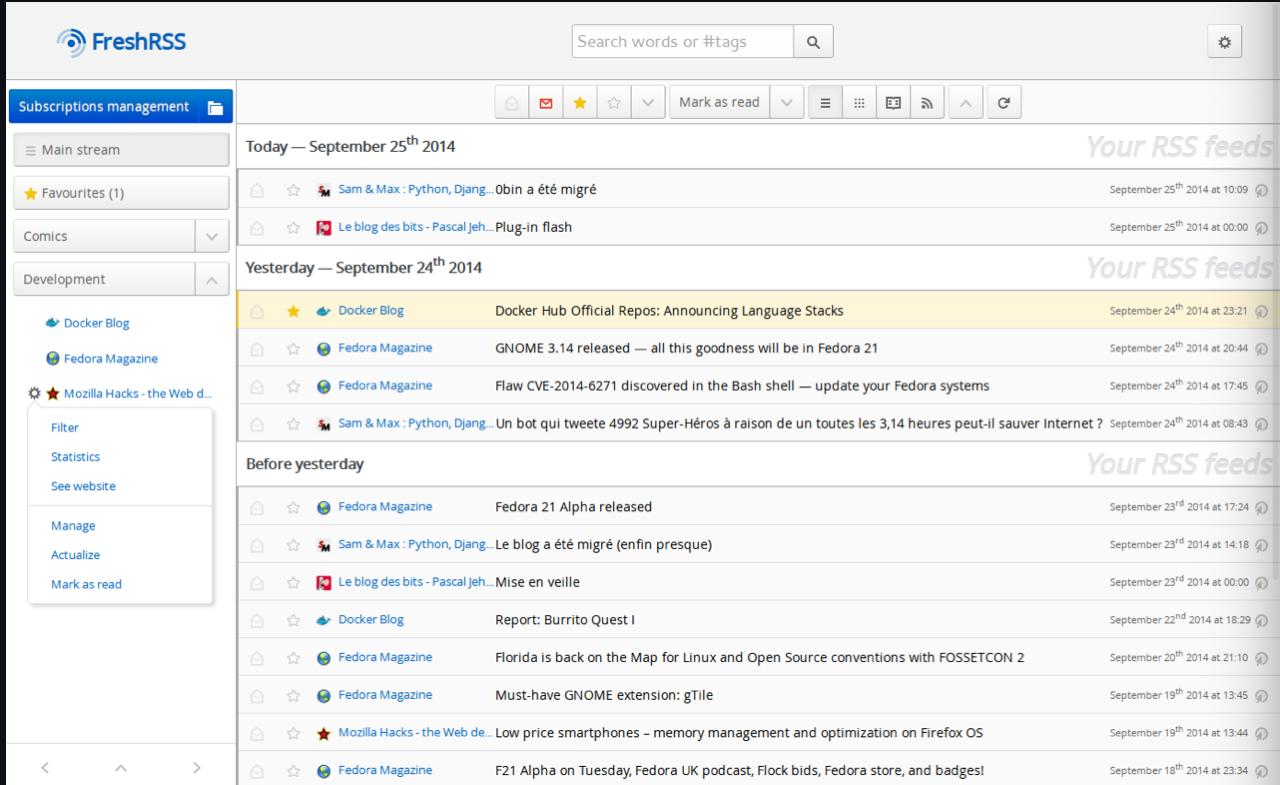Choose Mark as read in the feed menu
This screenshot has height=785, width=1280.
pos(86,585)
